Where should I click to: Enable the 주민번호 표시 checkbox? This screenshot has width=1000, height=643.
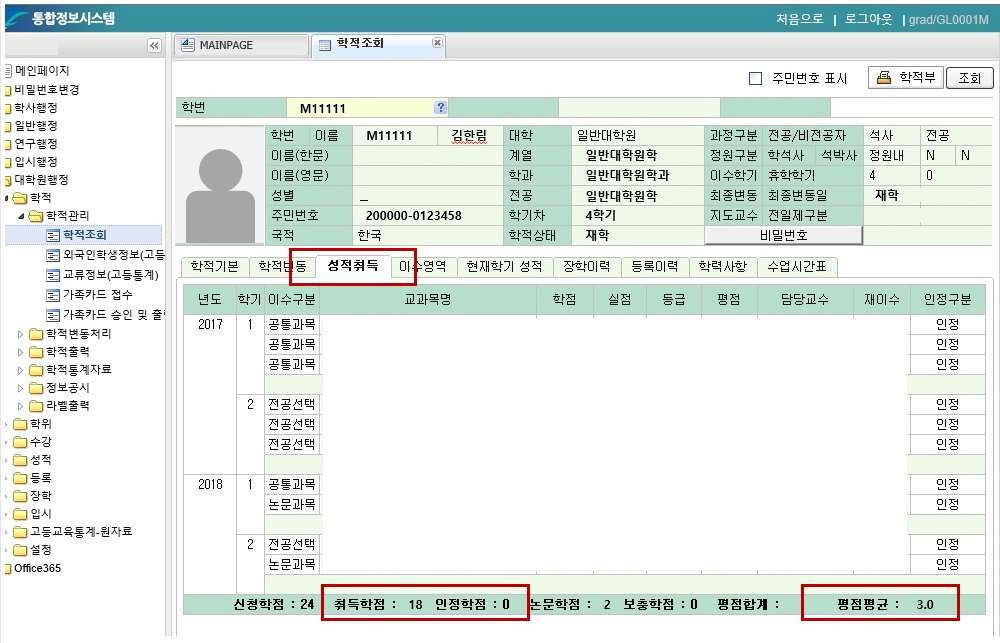pyautogui.click(x=757, y=77)
